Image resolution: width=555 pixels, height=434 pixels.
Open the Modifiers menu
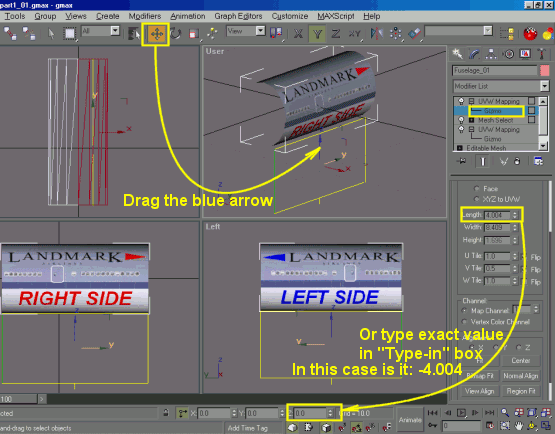(144, 16)
